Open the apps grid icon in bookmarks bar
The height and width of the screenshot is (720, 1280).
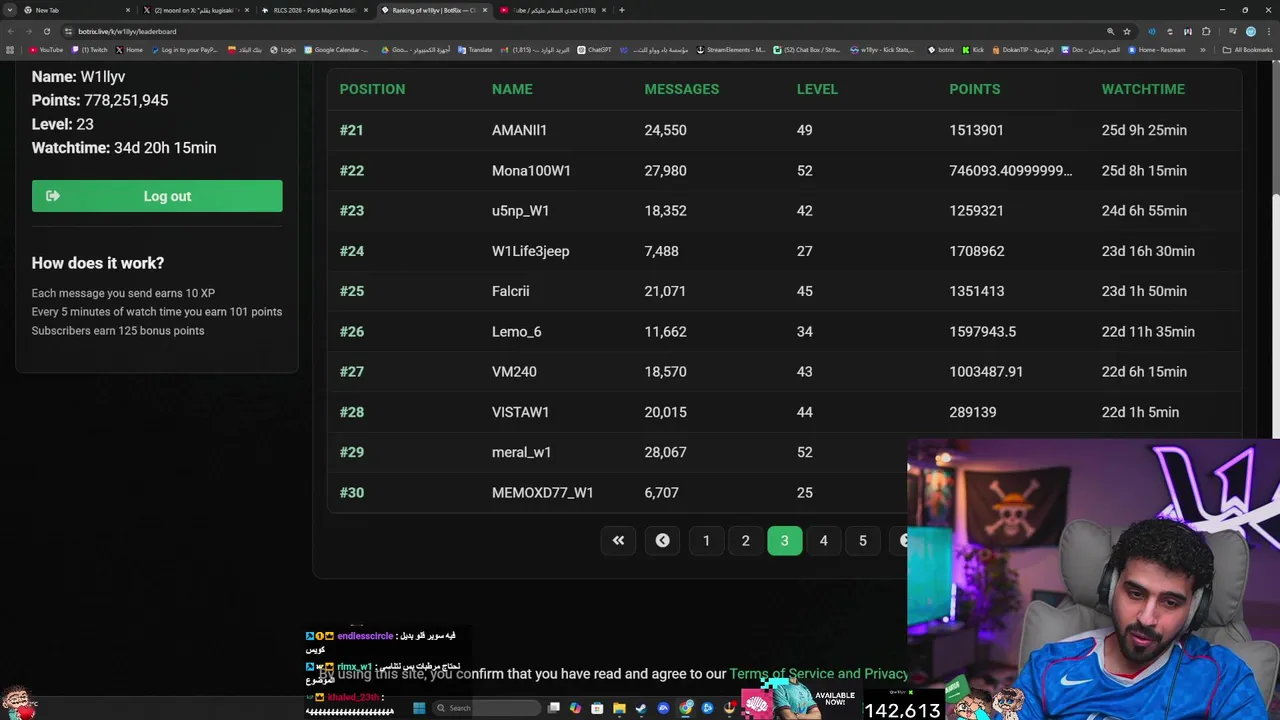point(10,50)
